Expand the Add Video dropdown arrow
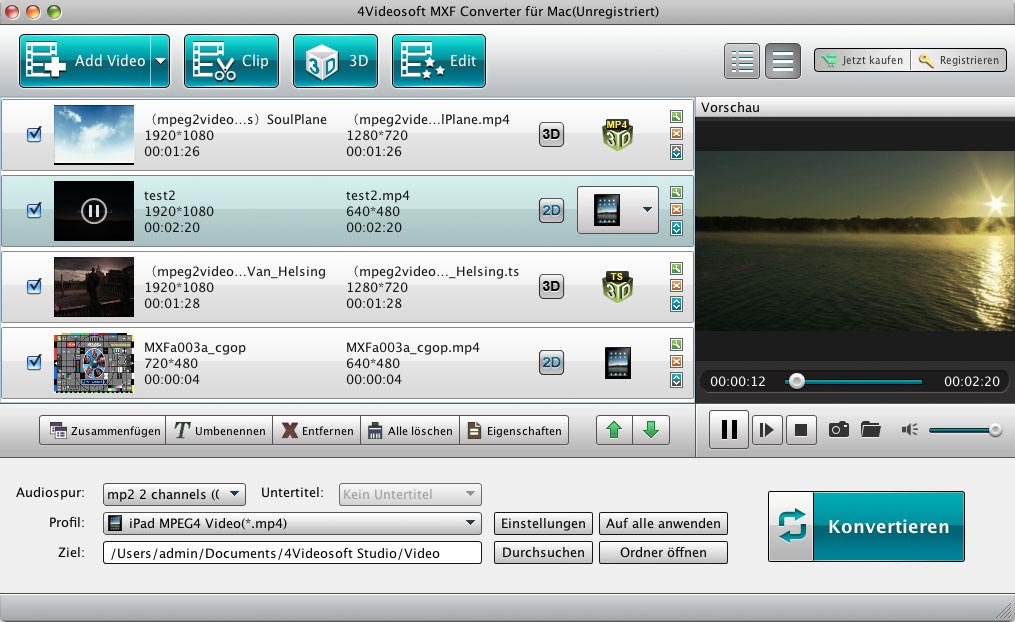Image resolution: width=1015 pixels, height=622 pixels. pyautogui.click(x=160, y=61)
